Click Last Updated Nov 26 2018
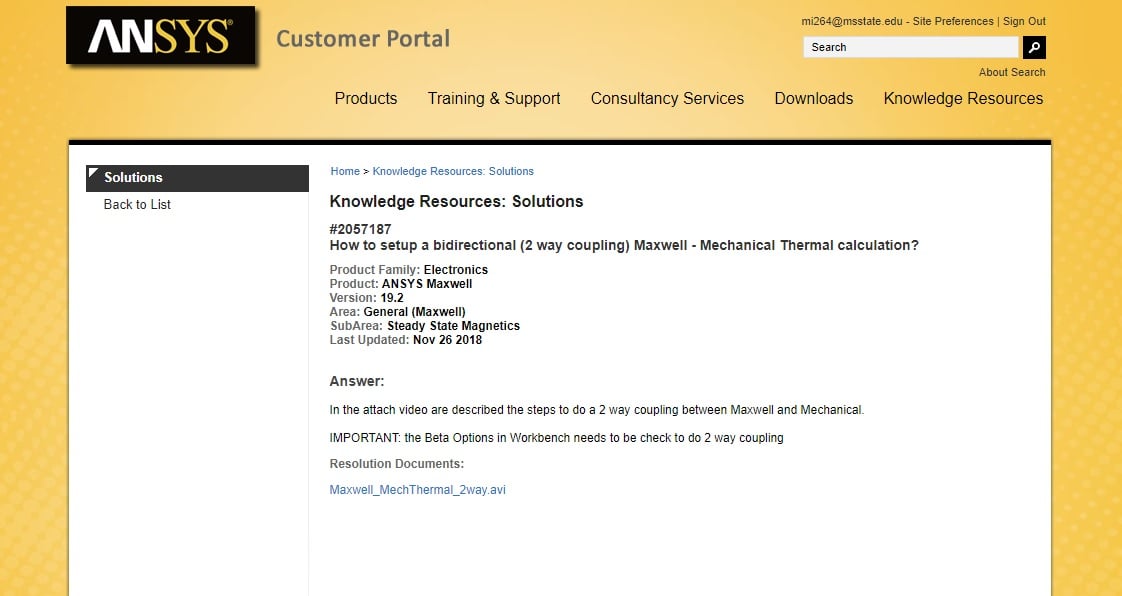The width and height of the screenshot is (1122, 596). point(406,340)
